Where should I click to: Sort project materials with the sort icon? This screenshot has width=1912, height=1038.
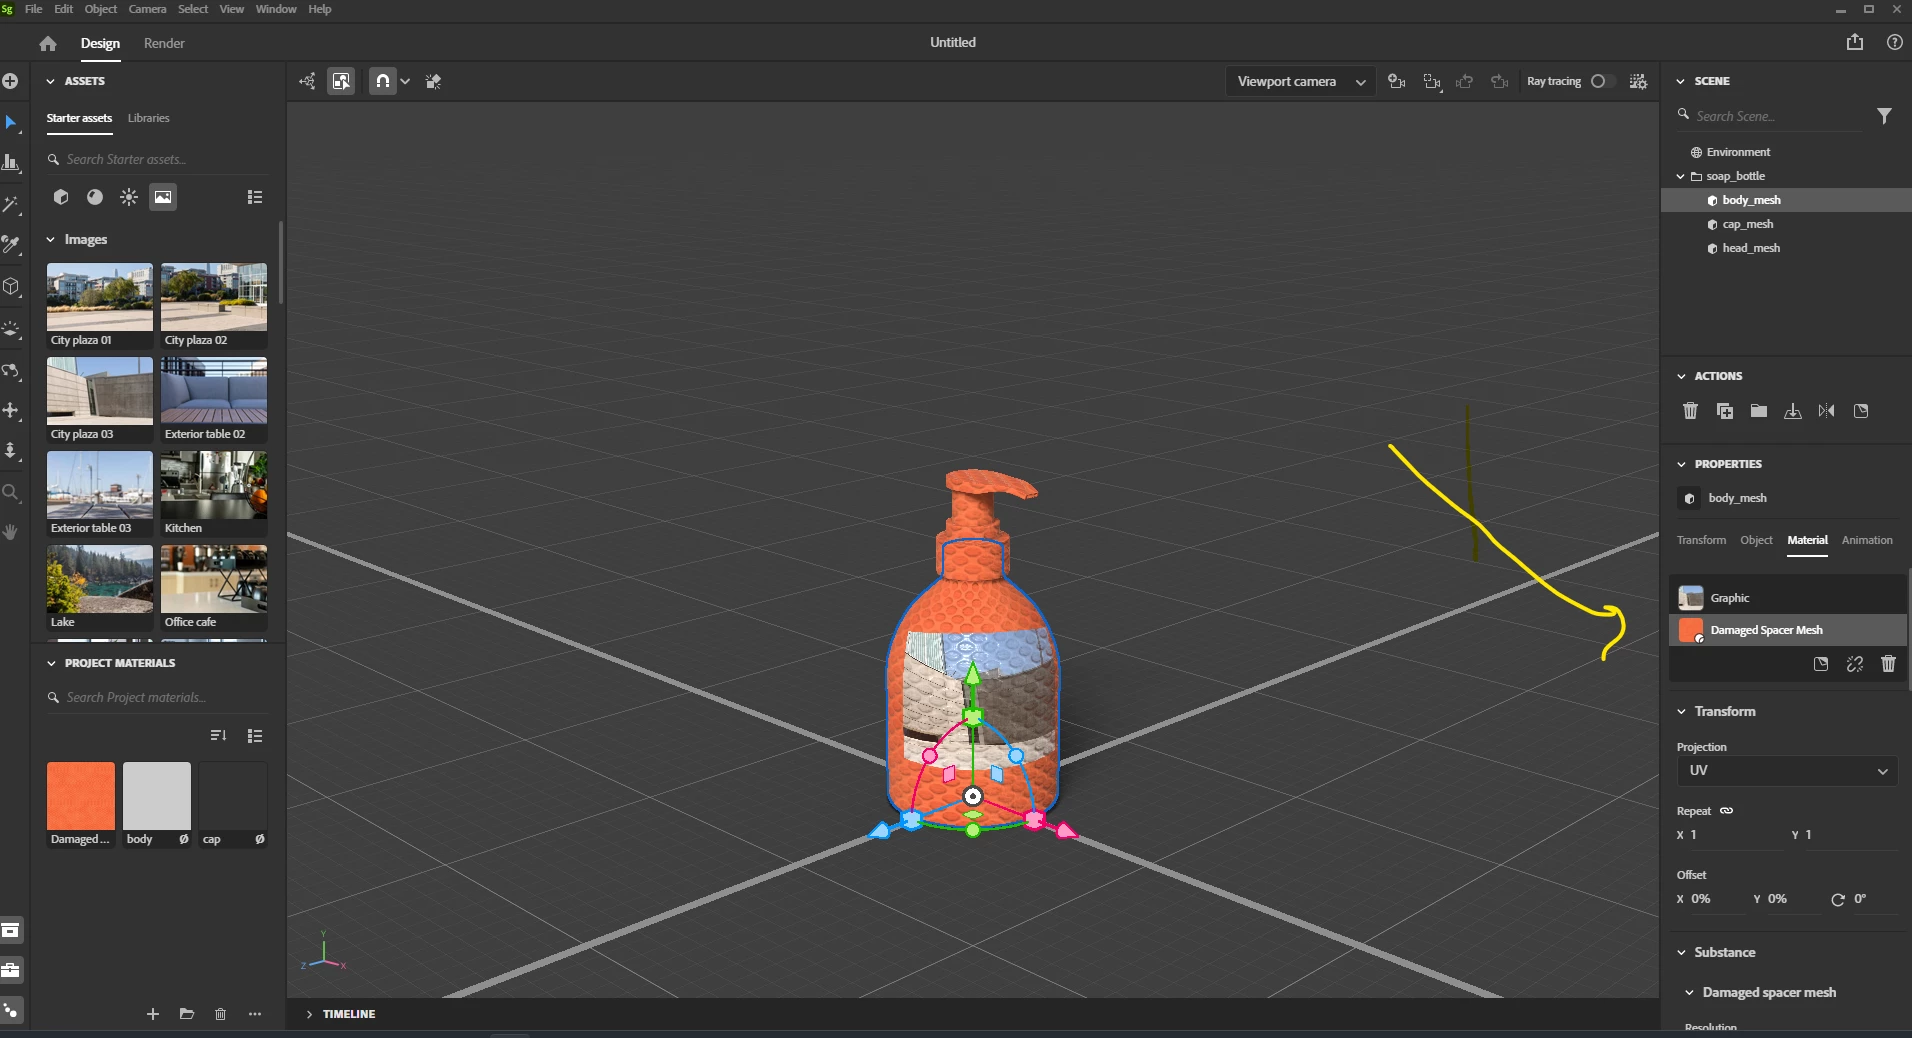pos(219,736)
